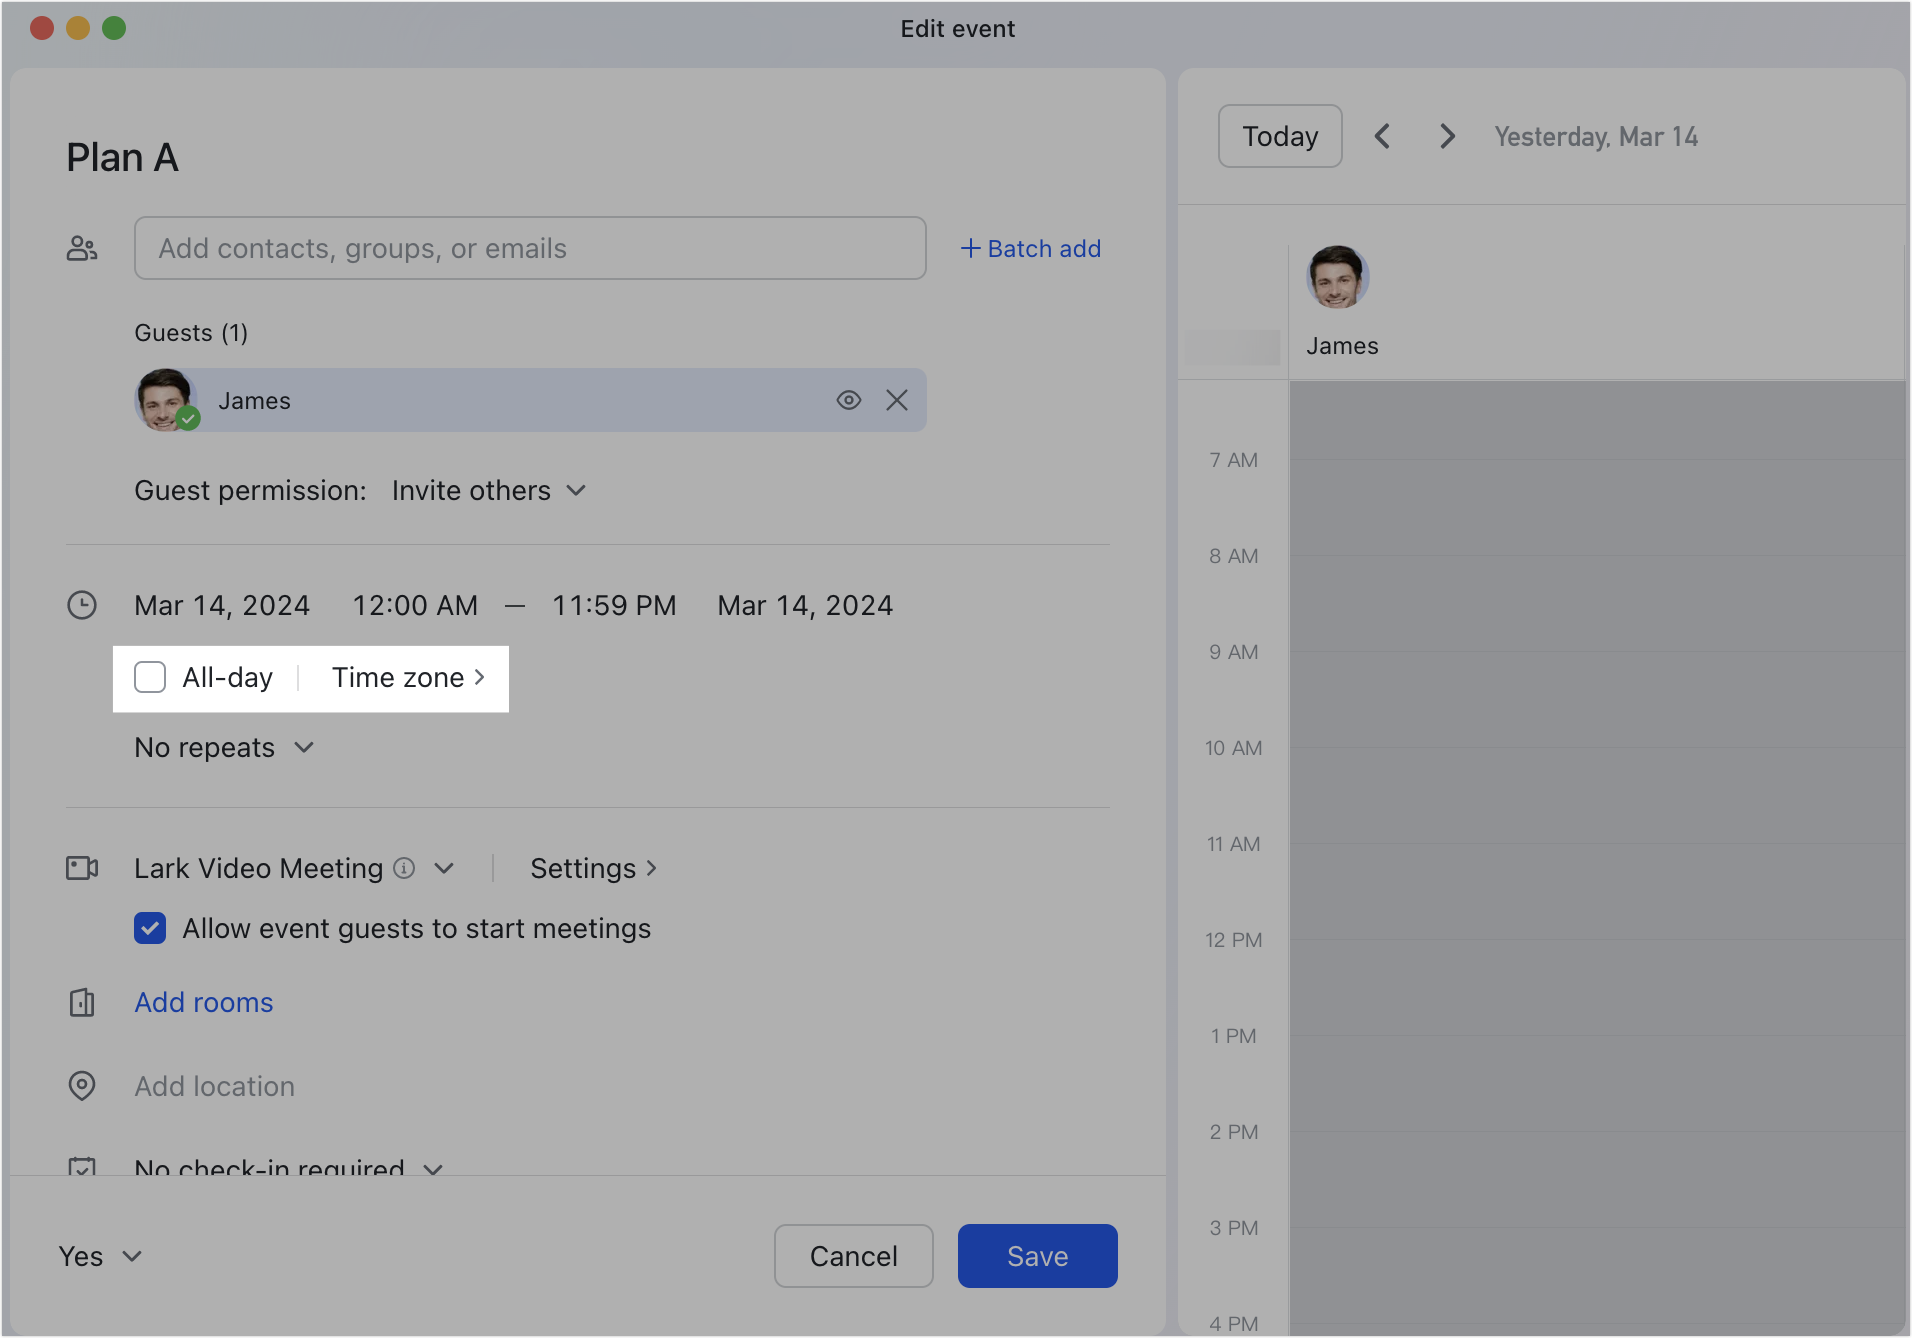
Task: Open the Add rooms link
Action: click(203, 1002)
